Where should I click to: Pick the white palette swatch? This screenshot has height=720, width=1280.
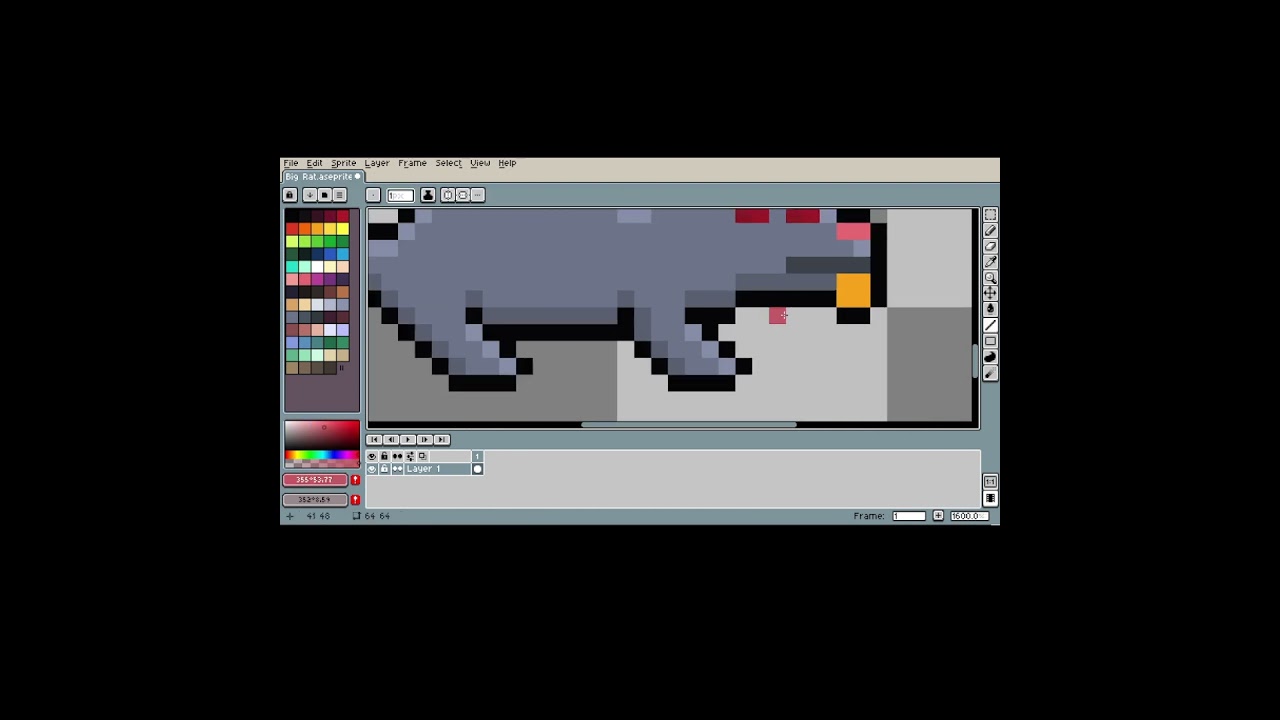point(317,267)
